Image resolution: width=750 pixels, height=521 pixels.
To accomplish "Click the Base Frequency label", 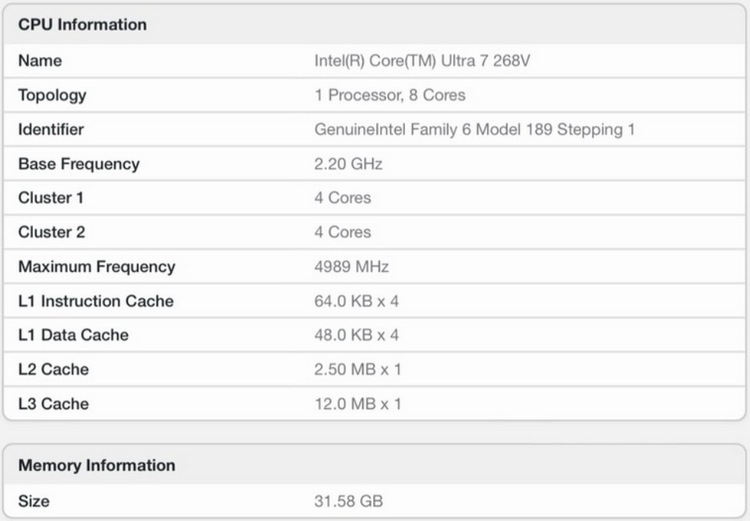I will 79,164.
